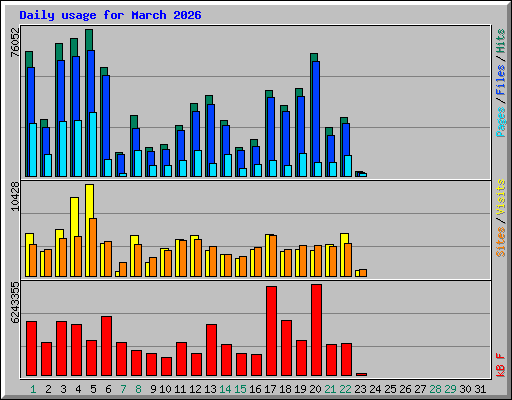Click the red KB bar for day 20
The image size is (512, 400).
click(316, 330)
